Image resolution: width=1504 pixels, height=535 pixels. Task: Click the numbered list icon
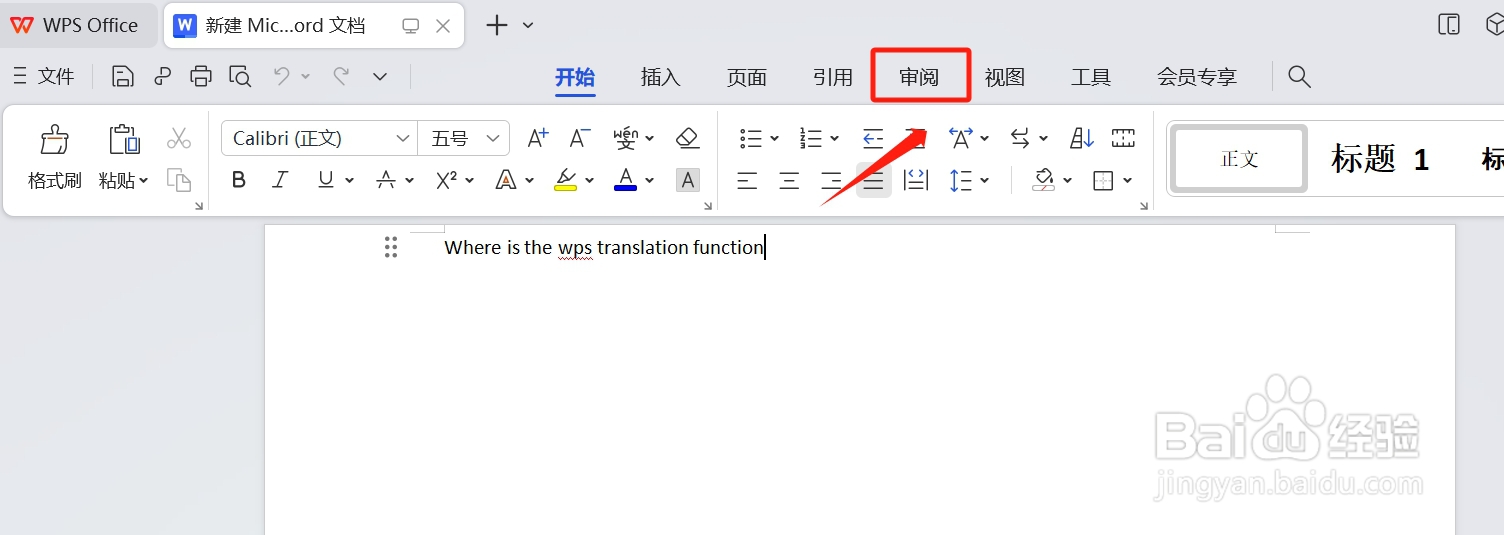point(811,138)
